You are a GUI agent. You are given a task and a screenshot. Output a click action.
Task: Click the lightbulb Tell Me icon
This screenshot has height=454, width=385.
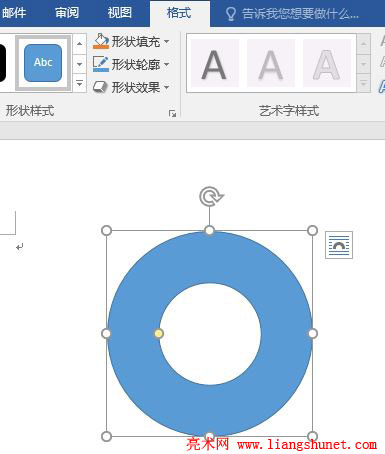coord(231,14)
